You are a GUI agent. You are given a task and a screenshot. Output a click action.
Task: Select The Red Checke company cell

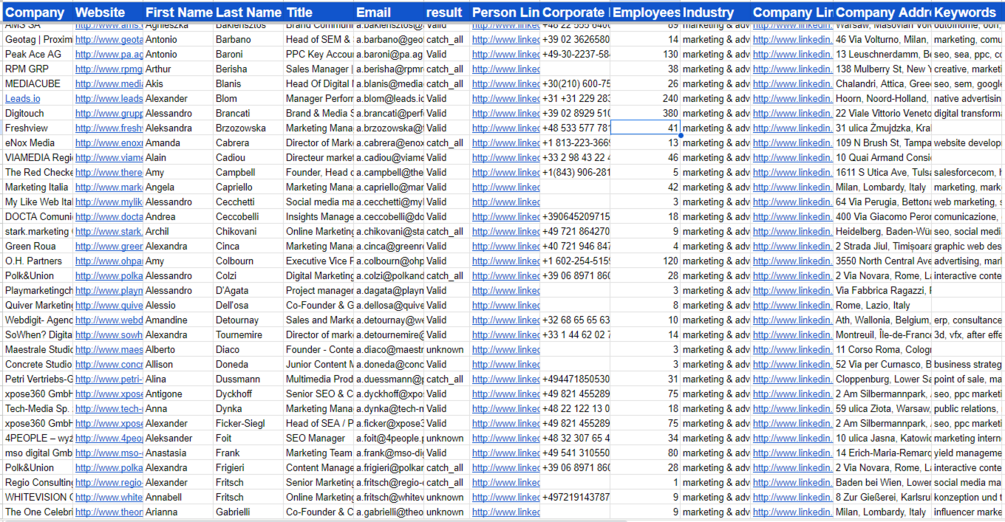[37, 172]
